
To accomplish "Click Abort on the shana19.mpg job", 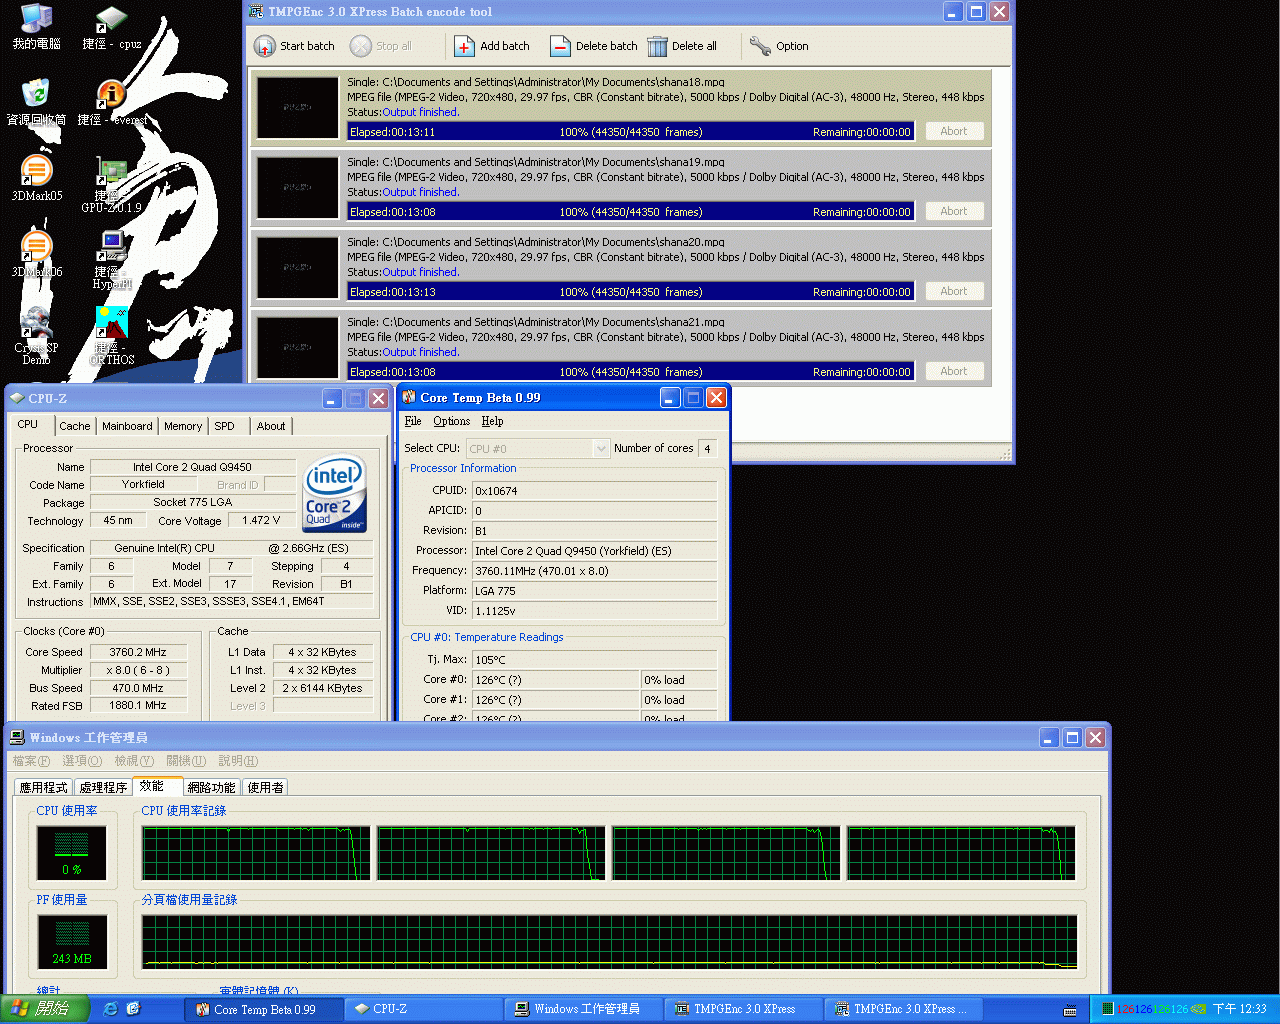I will click(954, 211).
